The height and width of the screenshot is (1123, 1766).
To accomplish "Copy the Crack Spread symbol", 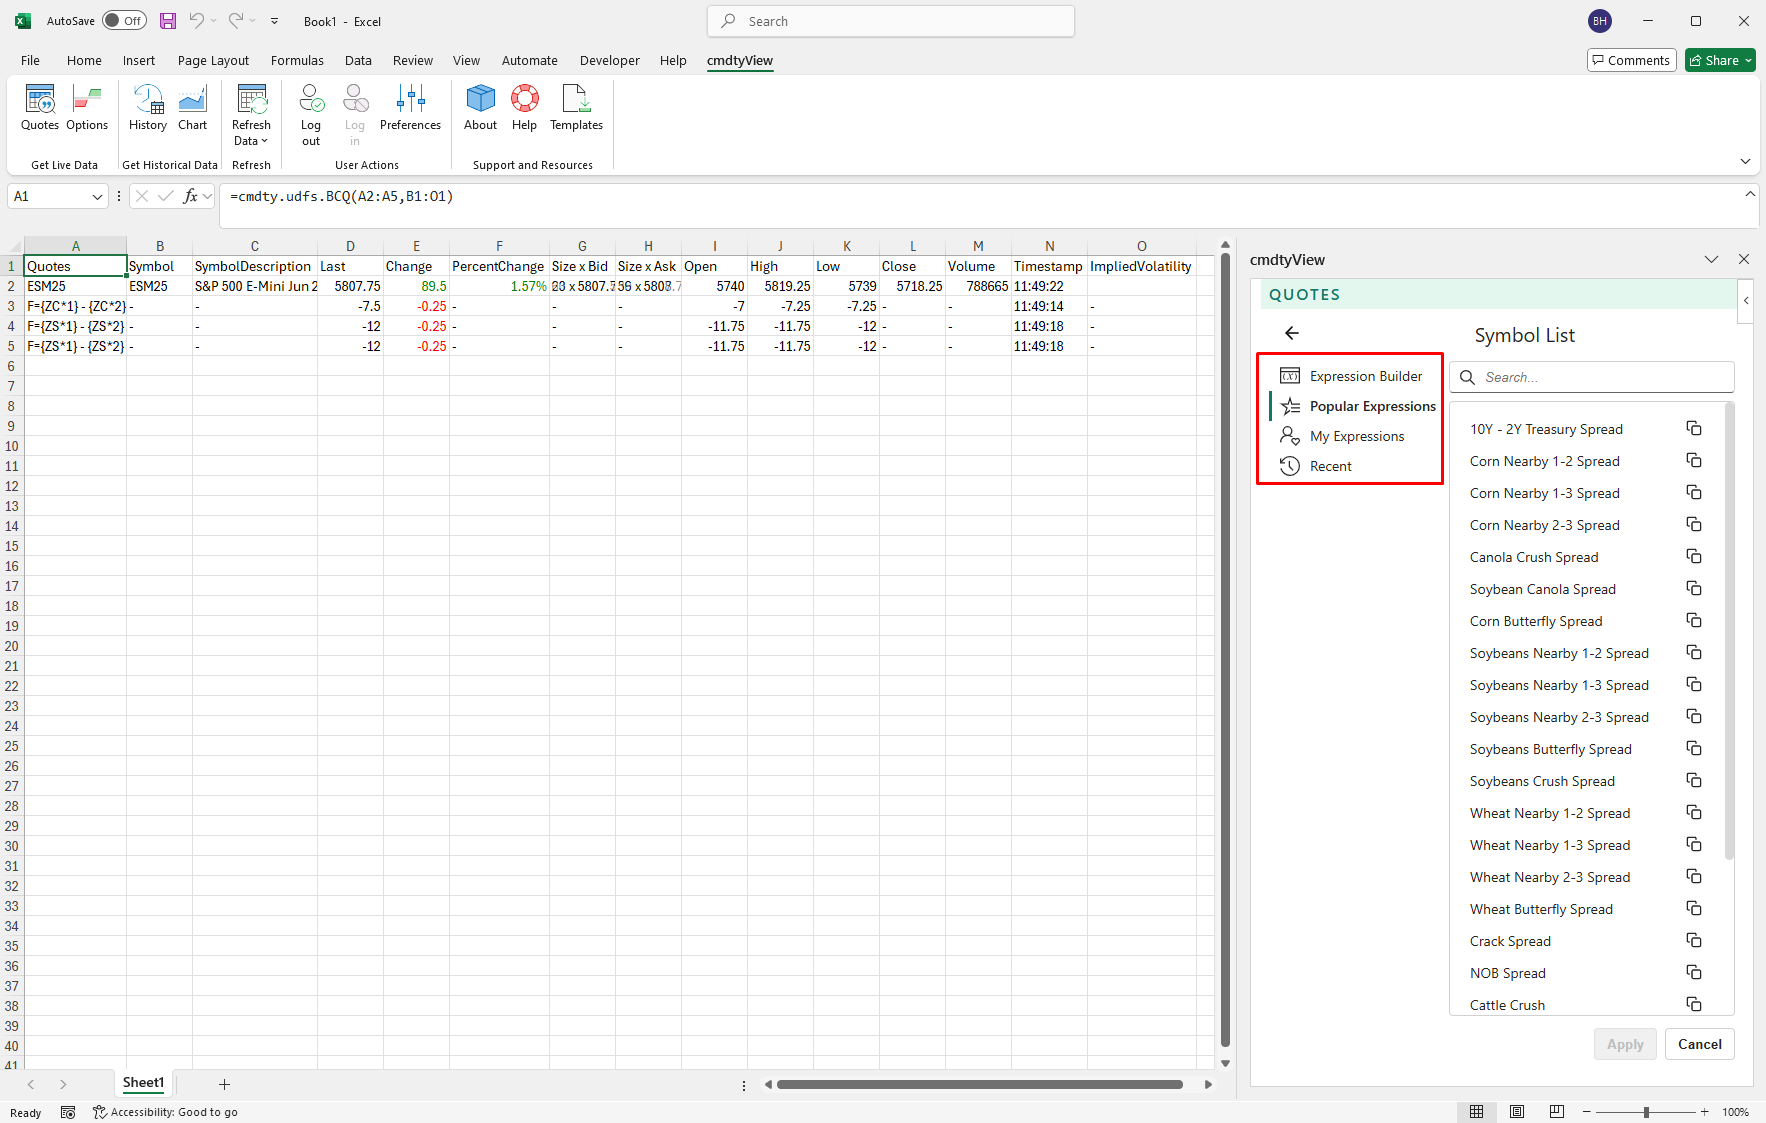I will 1693,940.
